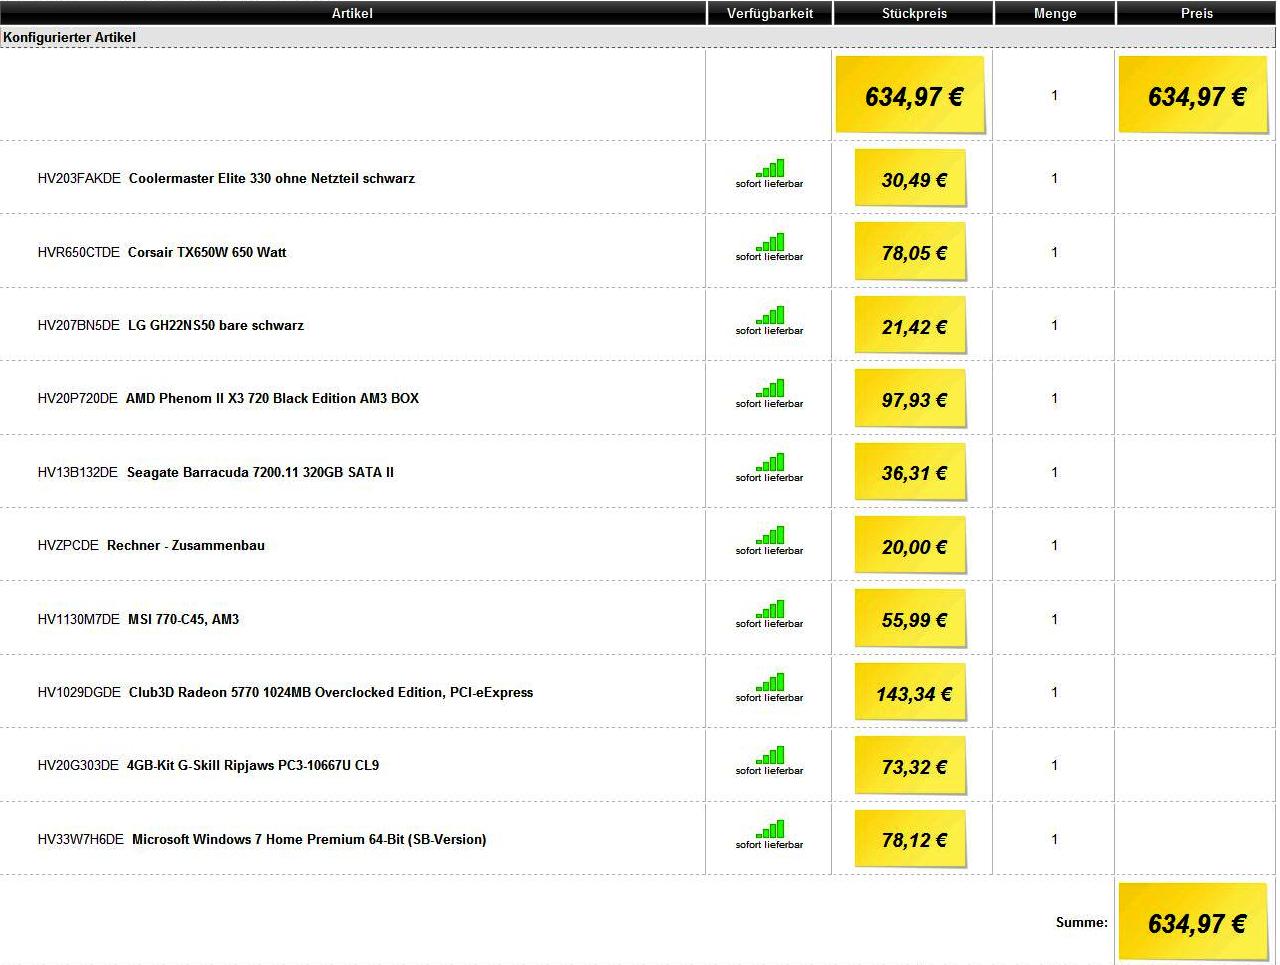1280x965 pixels.
Task: Click availability icon for AMD Phenom II X3
Action: 770,388
